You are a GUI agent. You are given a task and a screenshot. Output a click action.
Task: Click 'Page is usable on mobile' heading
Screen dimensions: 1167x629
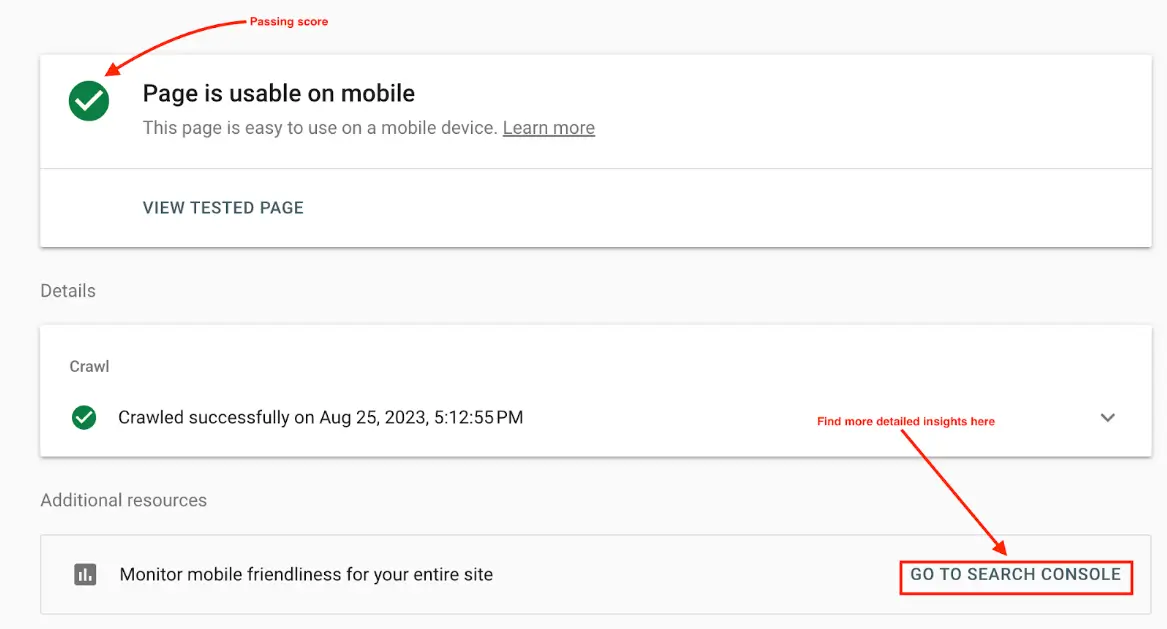(278, 93)
